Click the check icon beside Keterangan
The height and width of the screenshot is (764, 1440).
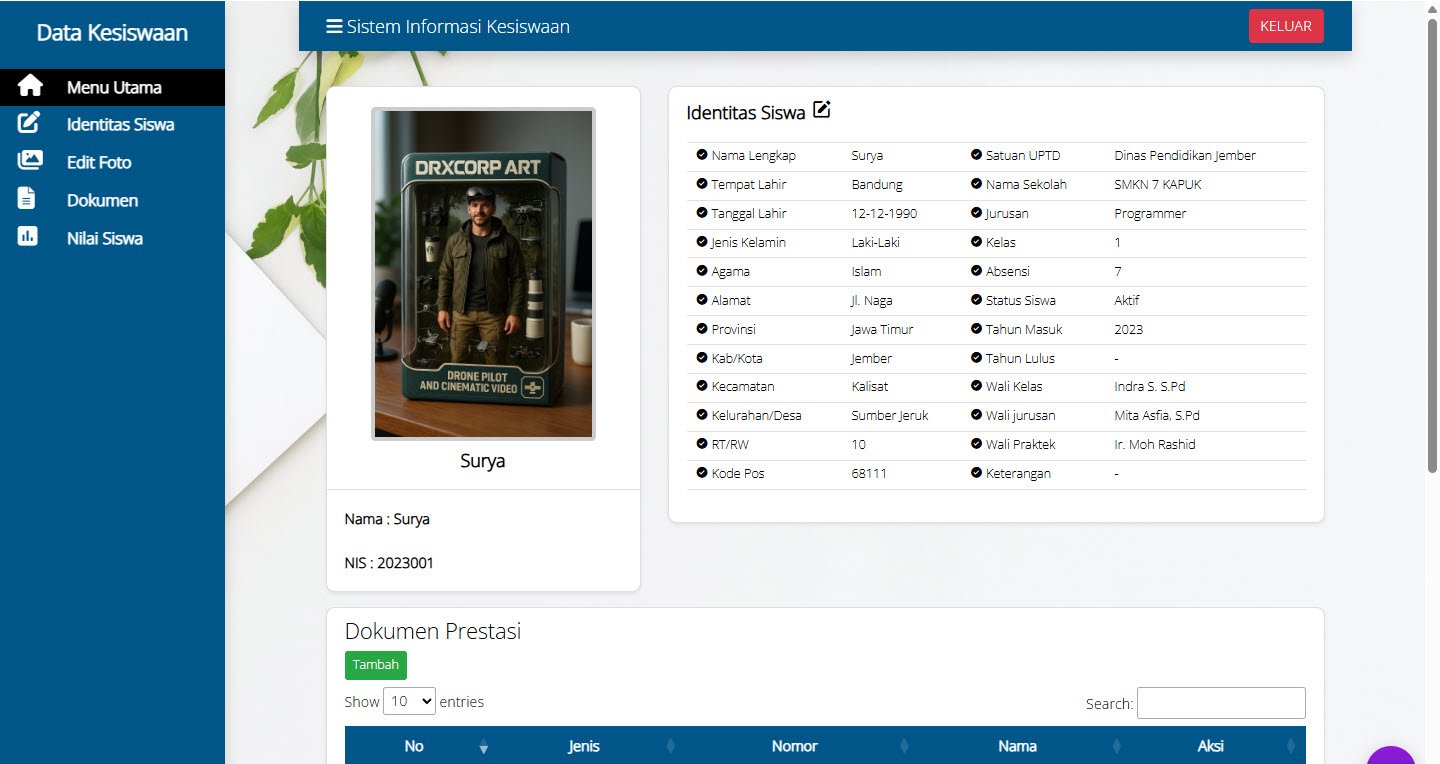[x=977, y=473]
